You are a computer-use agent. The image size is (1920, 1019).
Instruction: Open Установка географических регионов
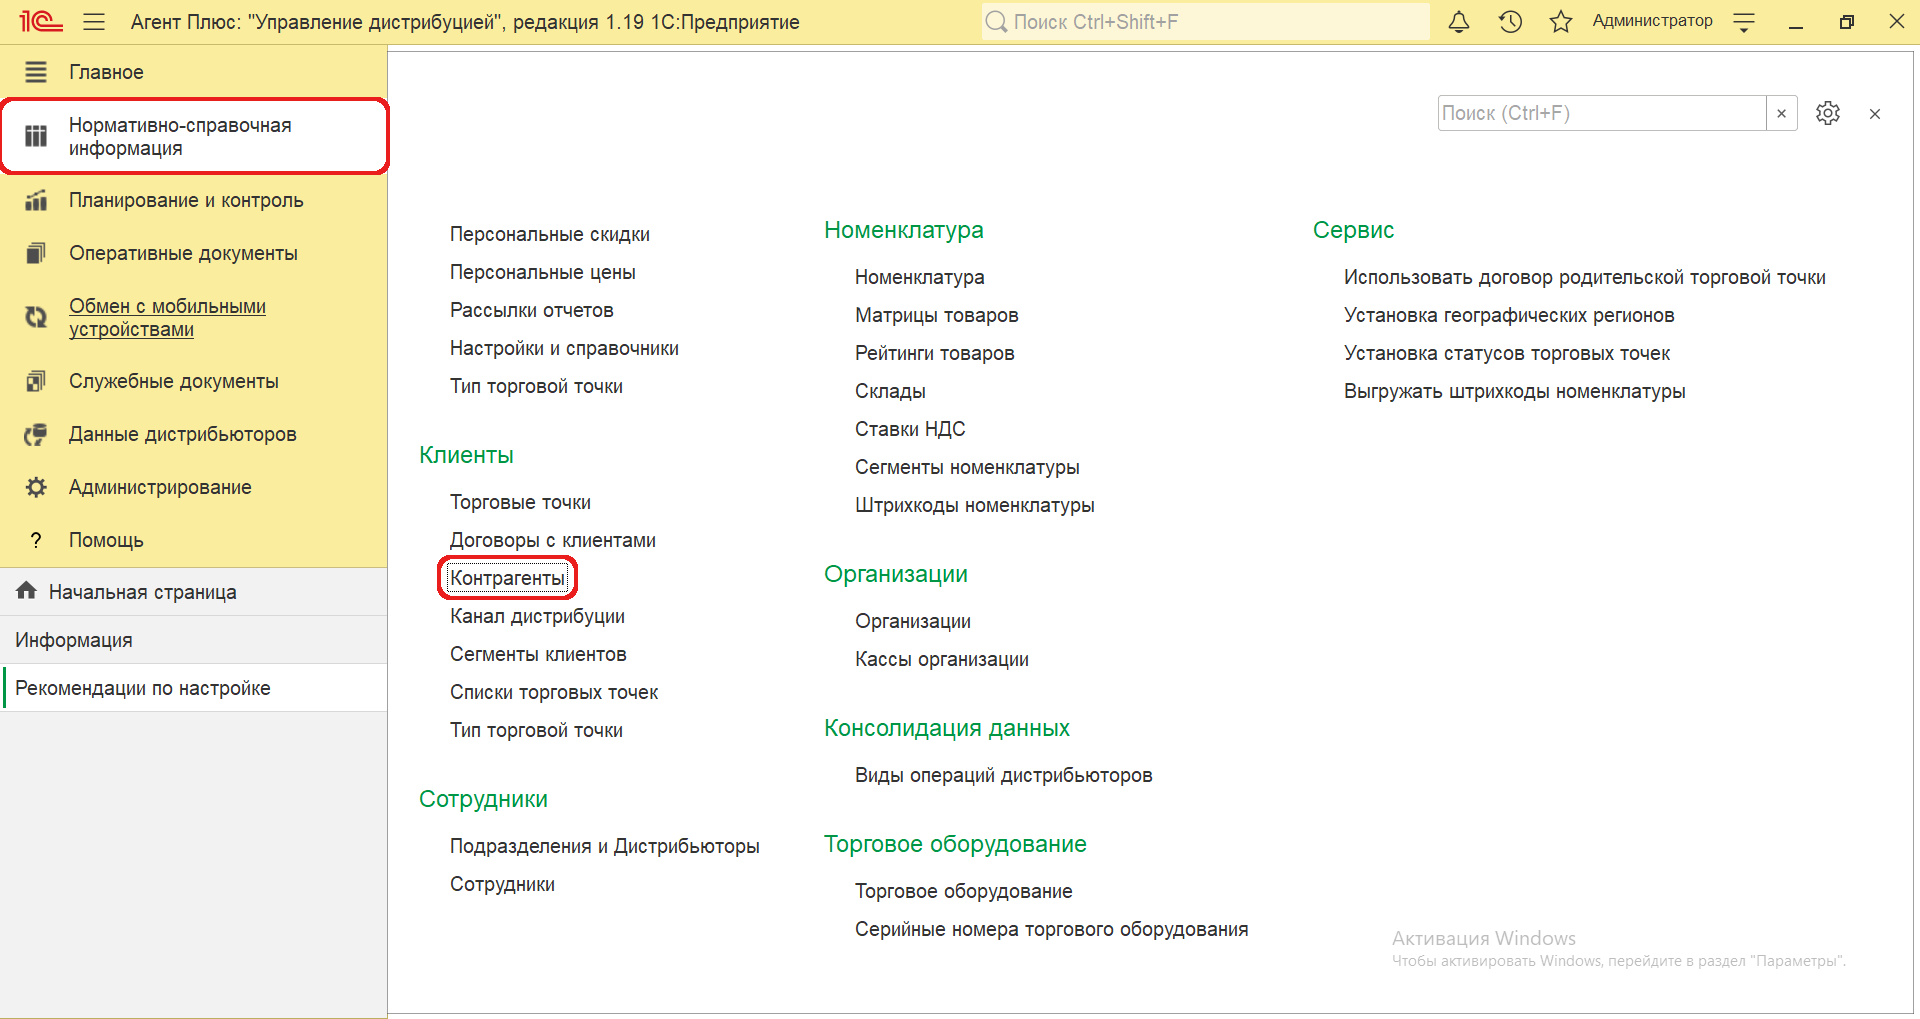(1509, 315)
